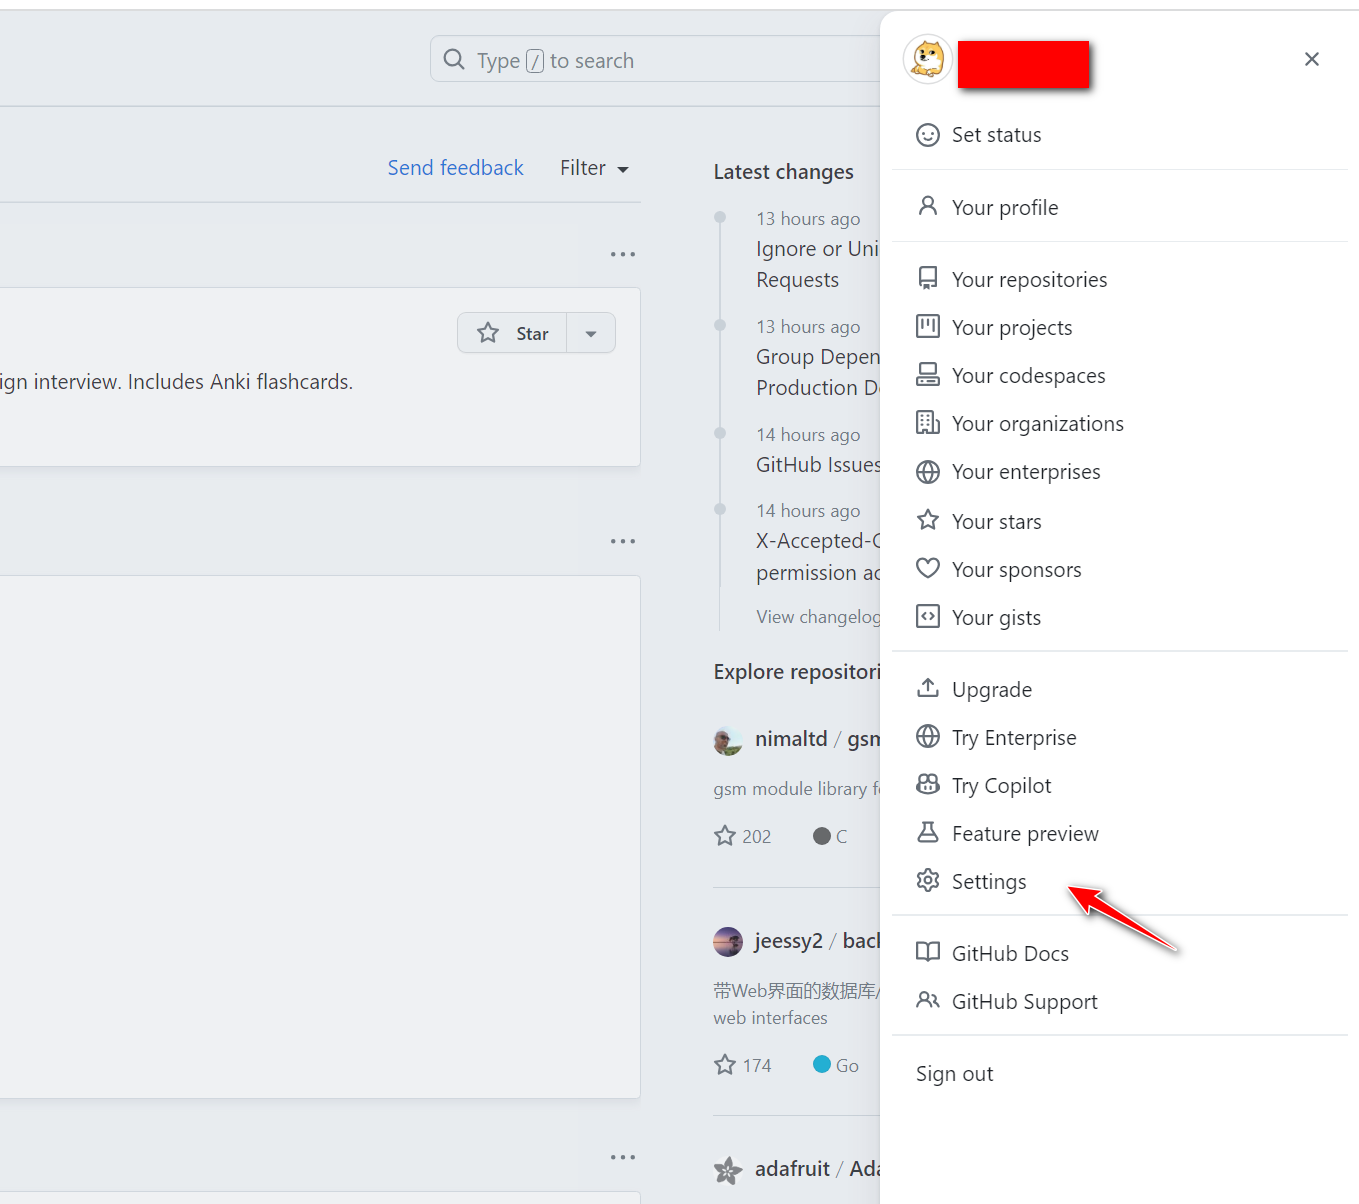Click Sign out
The image size is (1359, 1204).
click(954, 1074)
